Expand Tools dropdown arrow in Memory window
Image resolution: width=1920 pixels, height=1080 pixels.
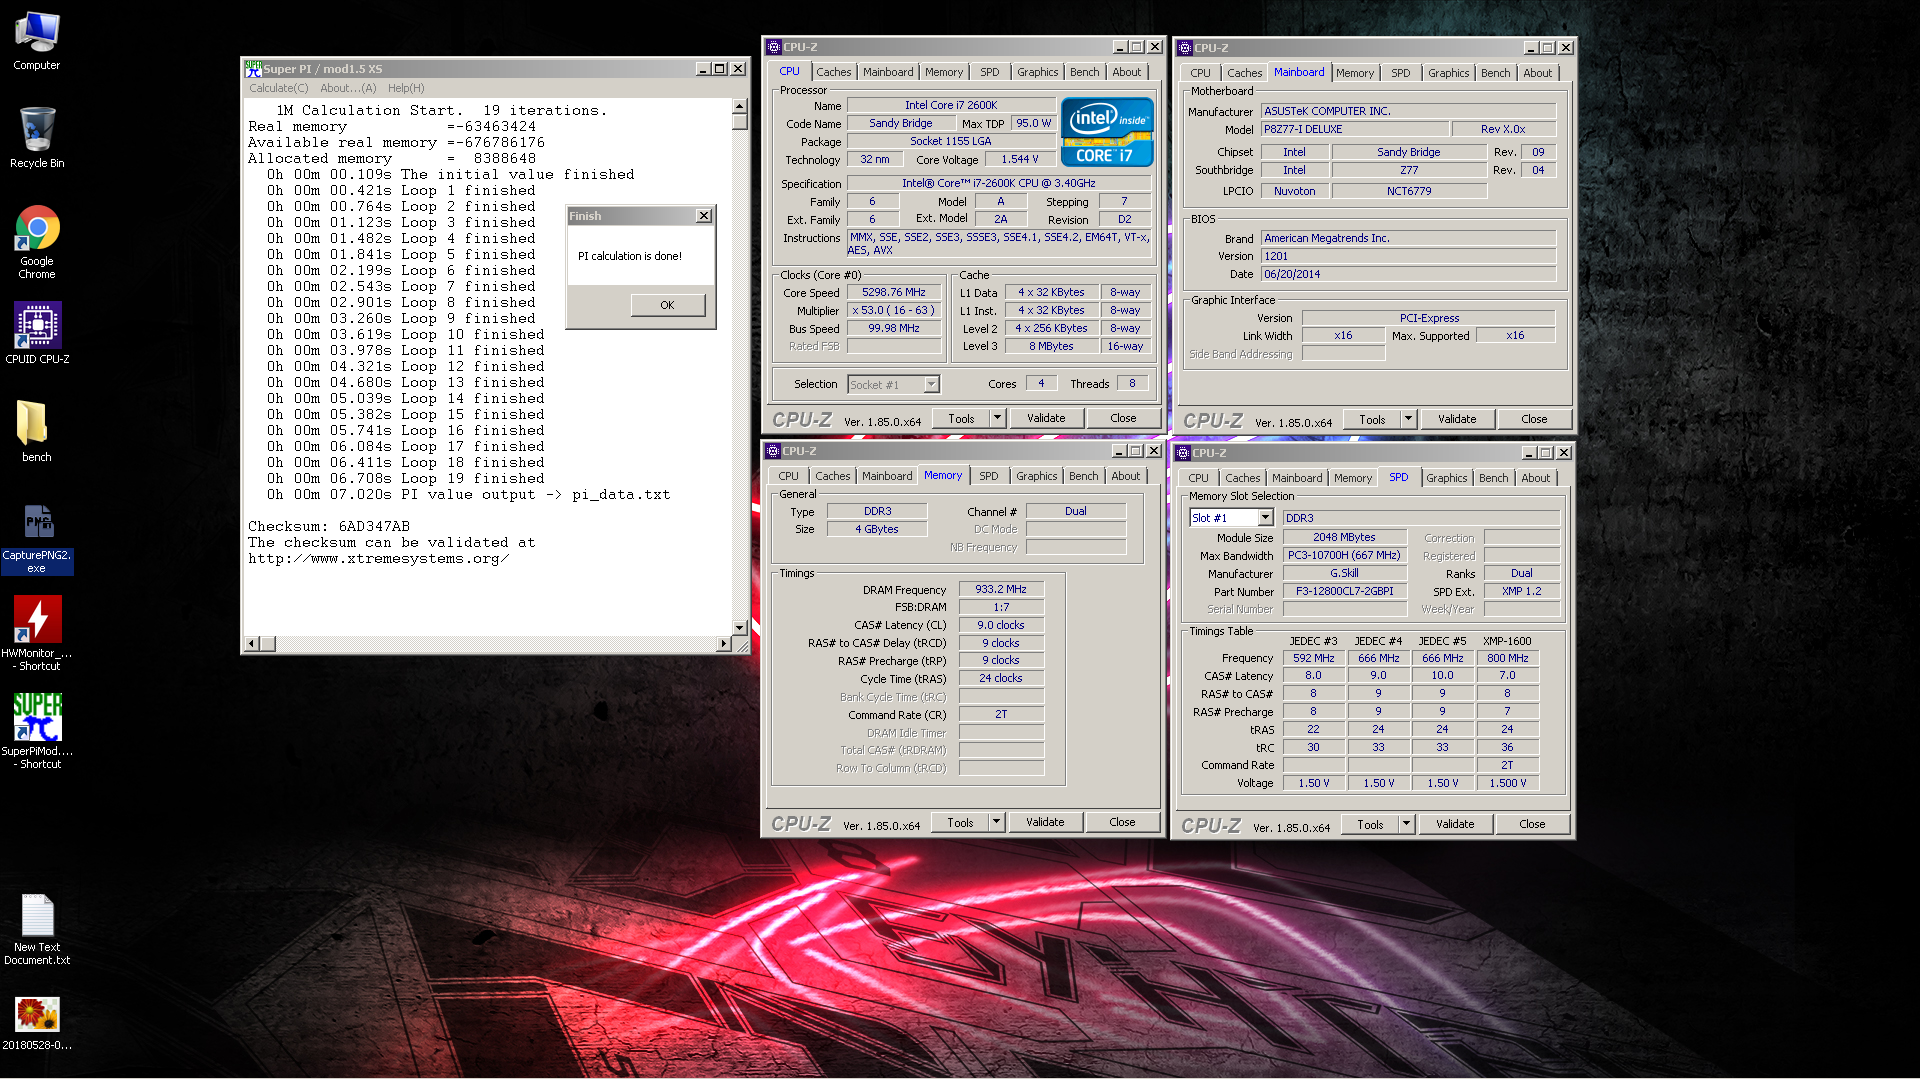996,822
